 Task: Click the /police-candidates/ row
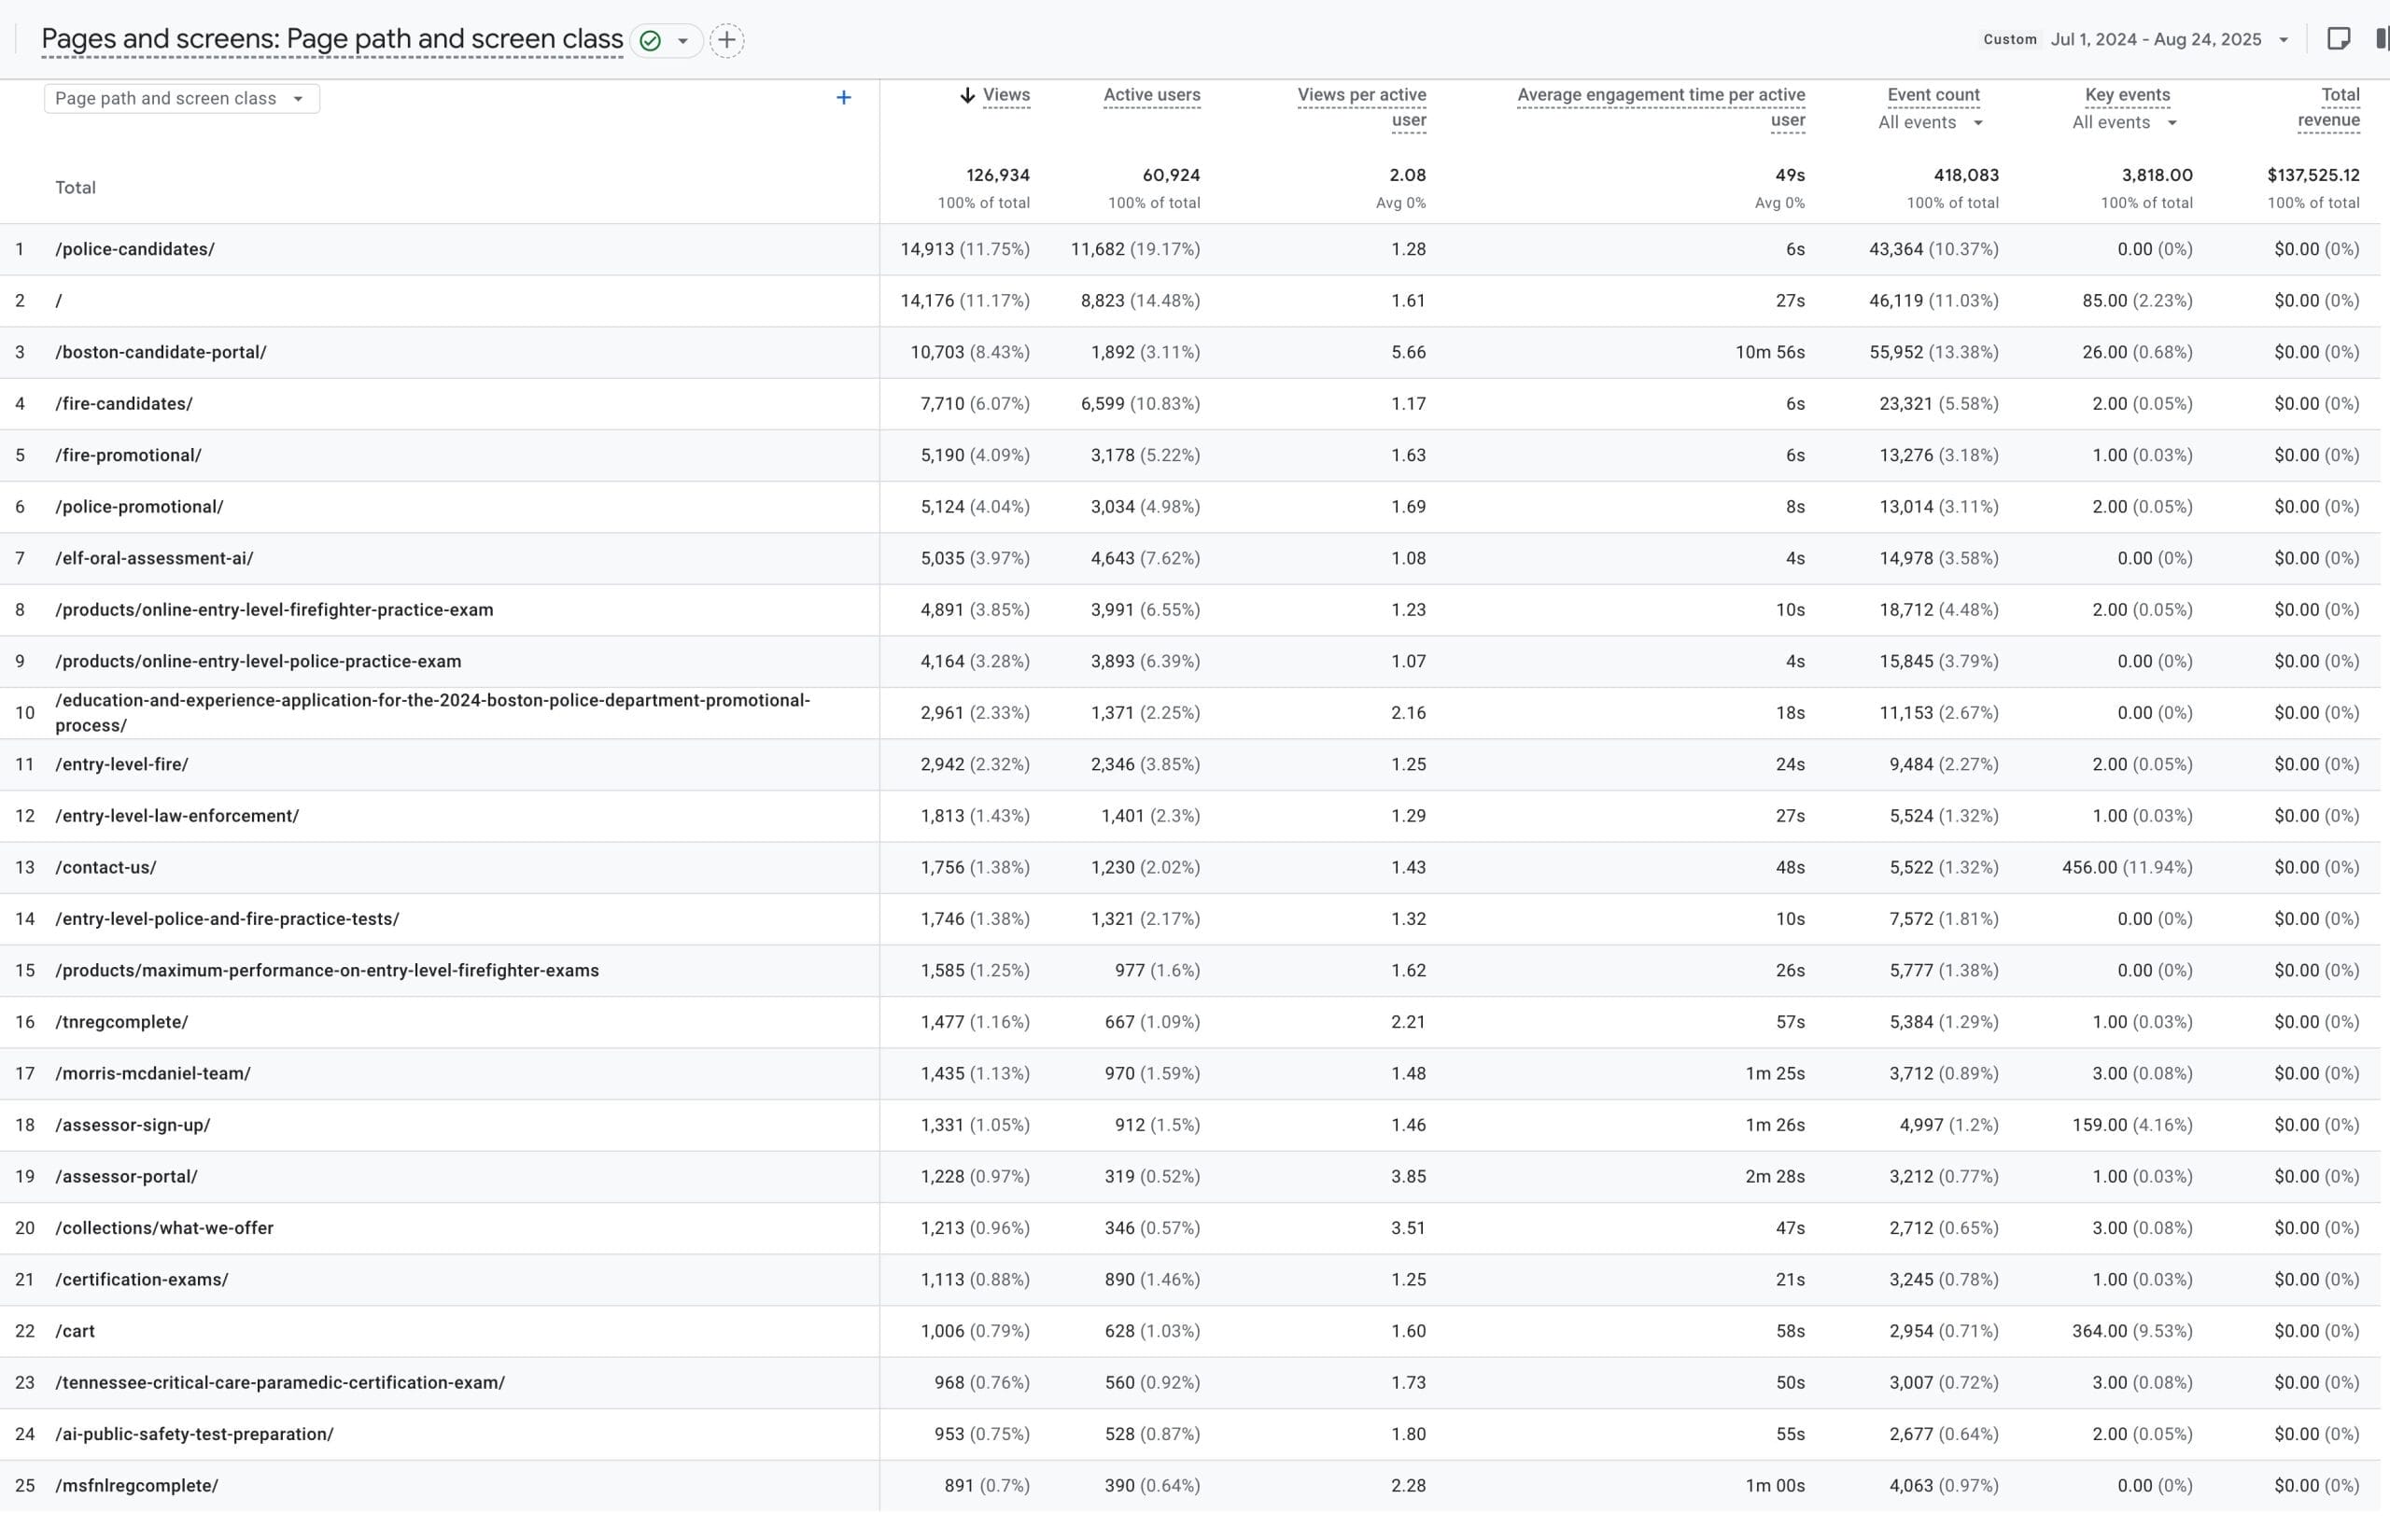(135, 249)
